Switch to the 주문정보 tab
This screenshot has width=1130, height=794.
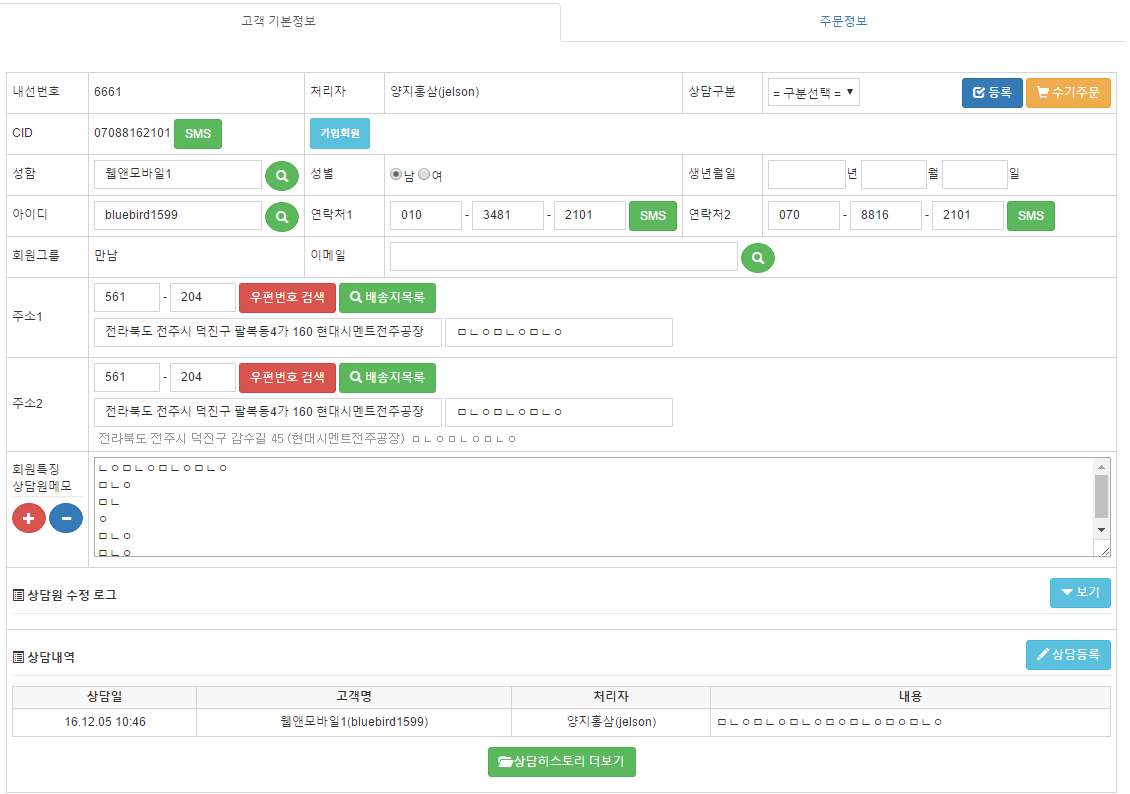pos(843,21)
